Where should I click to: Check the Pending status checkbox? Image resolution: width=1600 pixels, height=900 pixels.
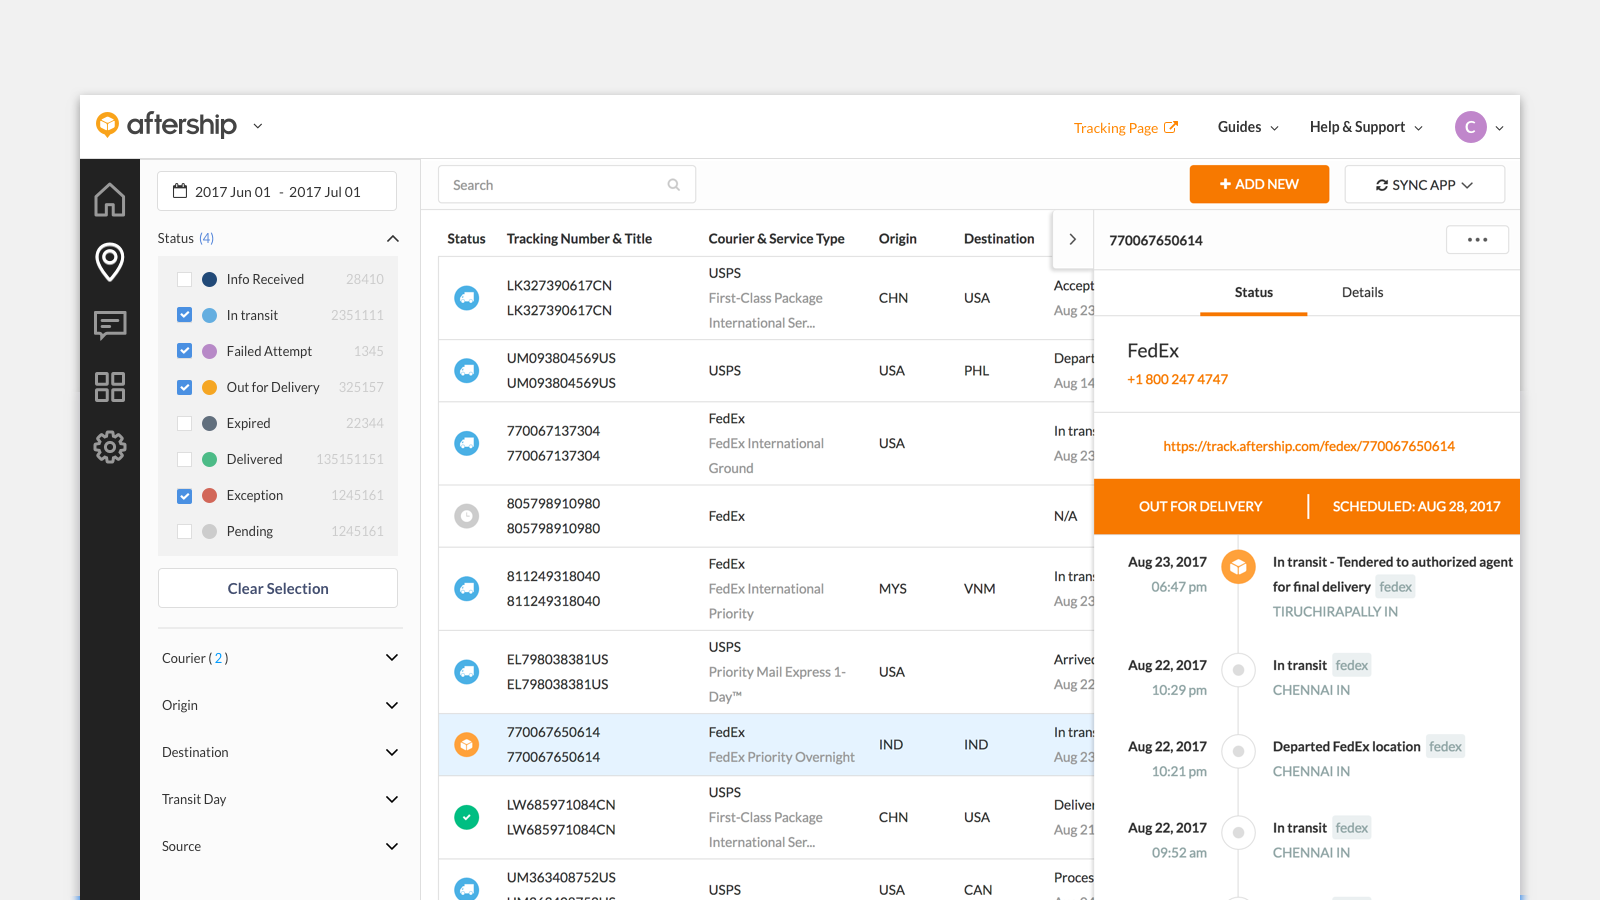184,531
